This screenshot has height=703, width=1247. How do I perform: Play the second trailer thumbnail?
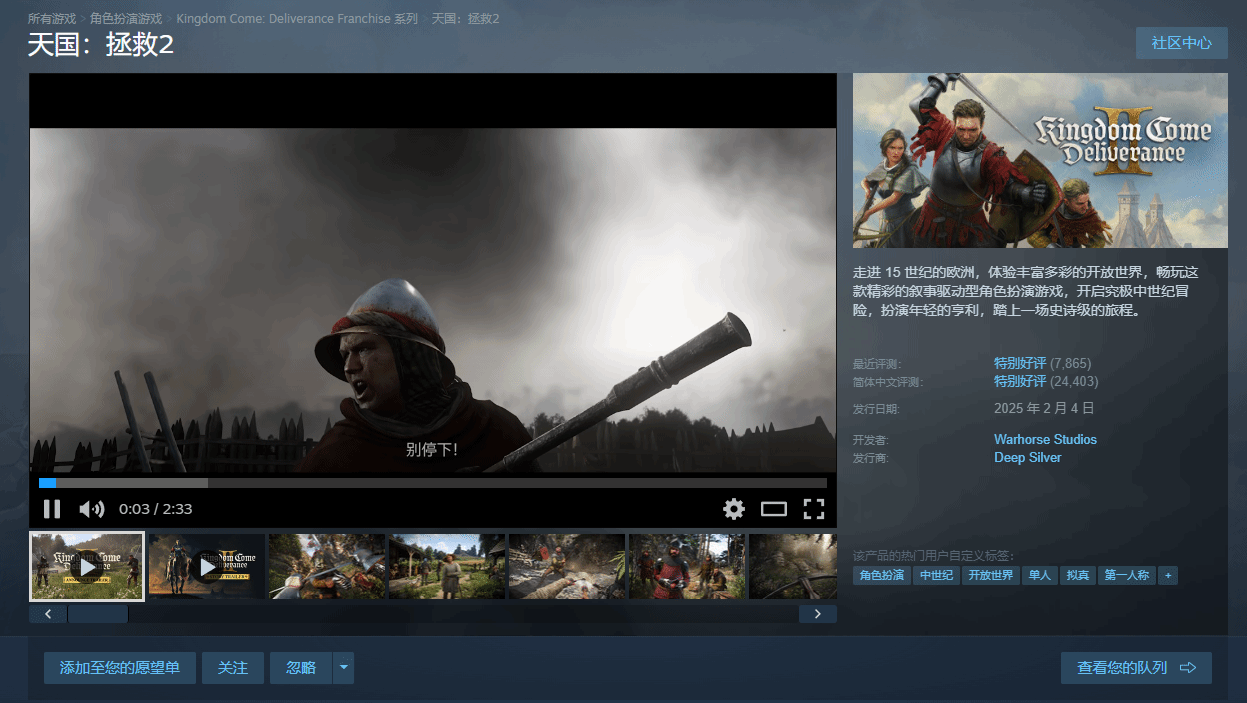point(207,567)
